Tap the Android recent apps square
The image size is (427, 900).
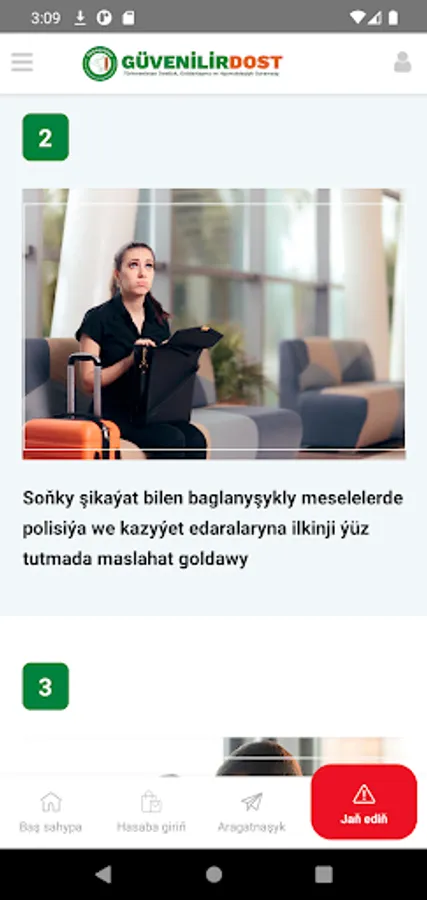(324, 874)
